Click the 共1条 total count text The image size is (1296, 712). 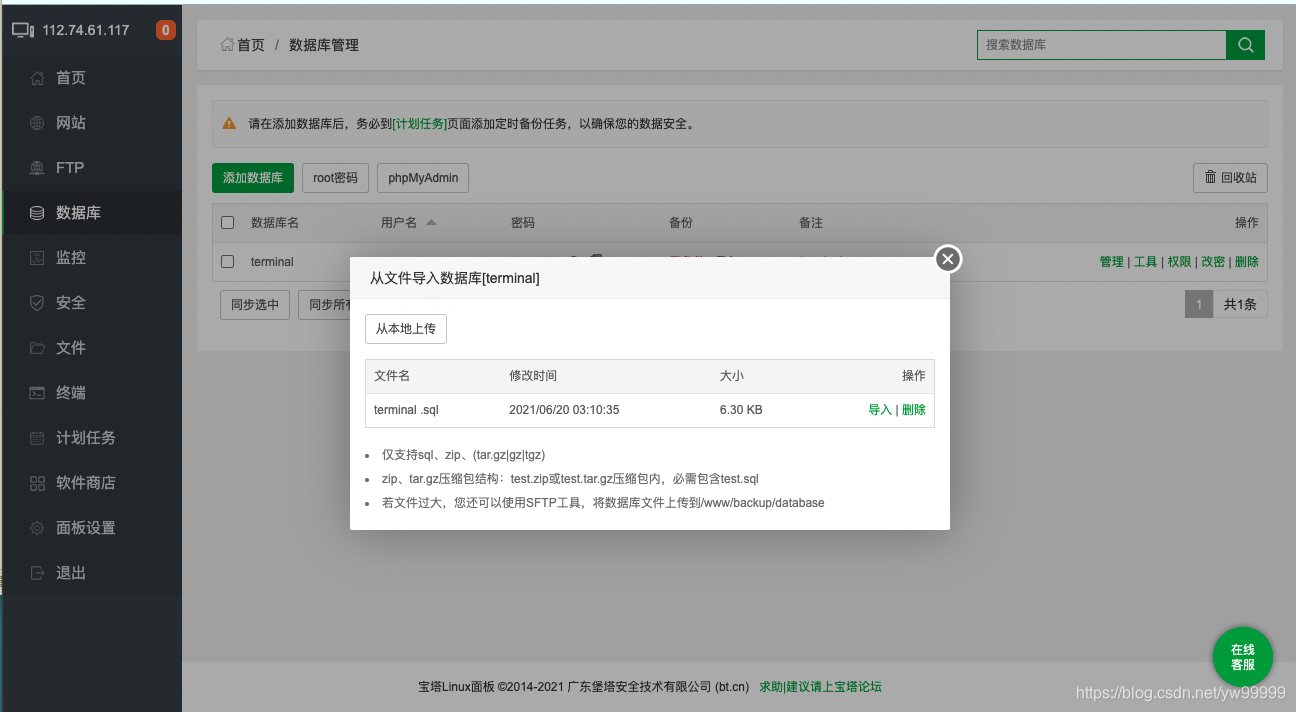1240,304
